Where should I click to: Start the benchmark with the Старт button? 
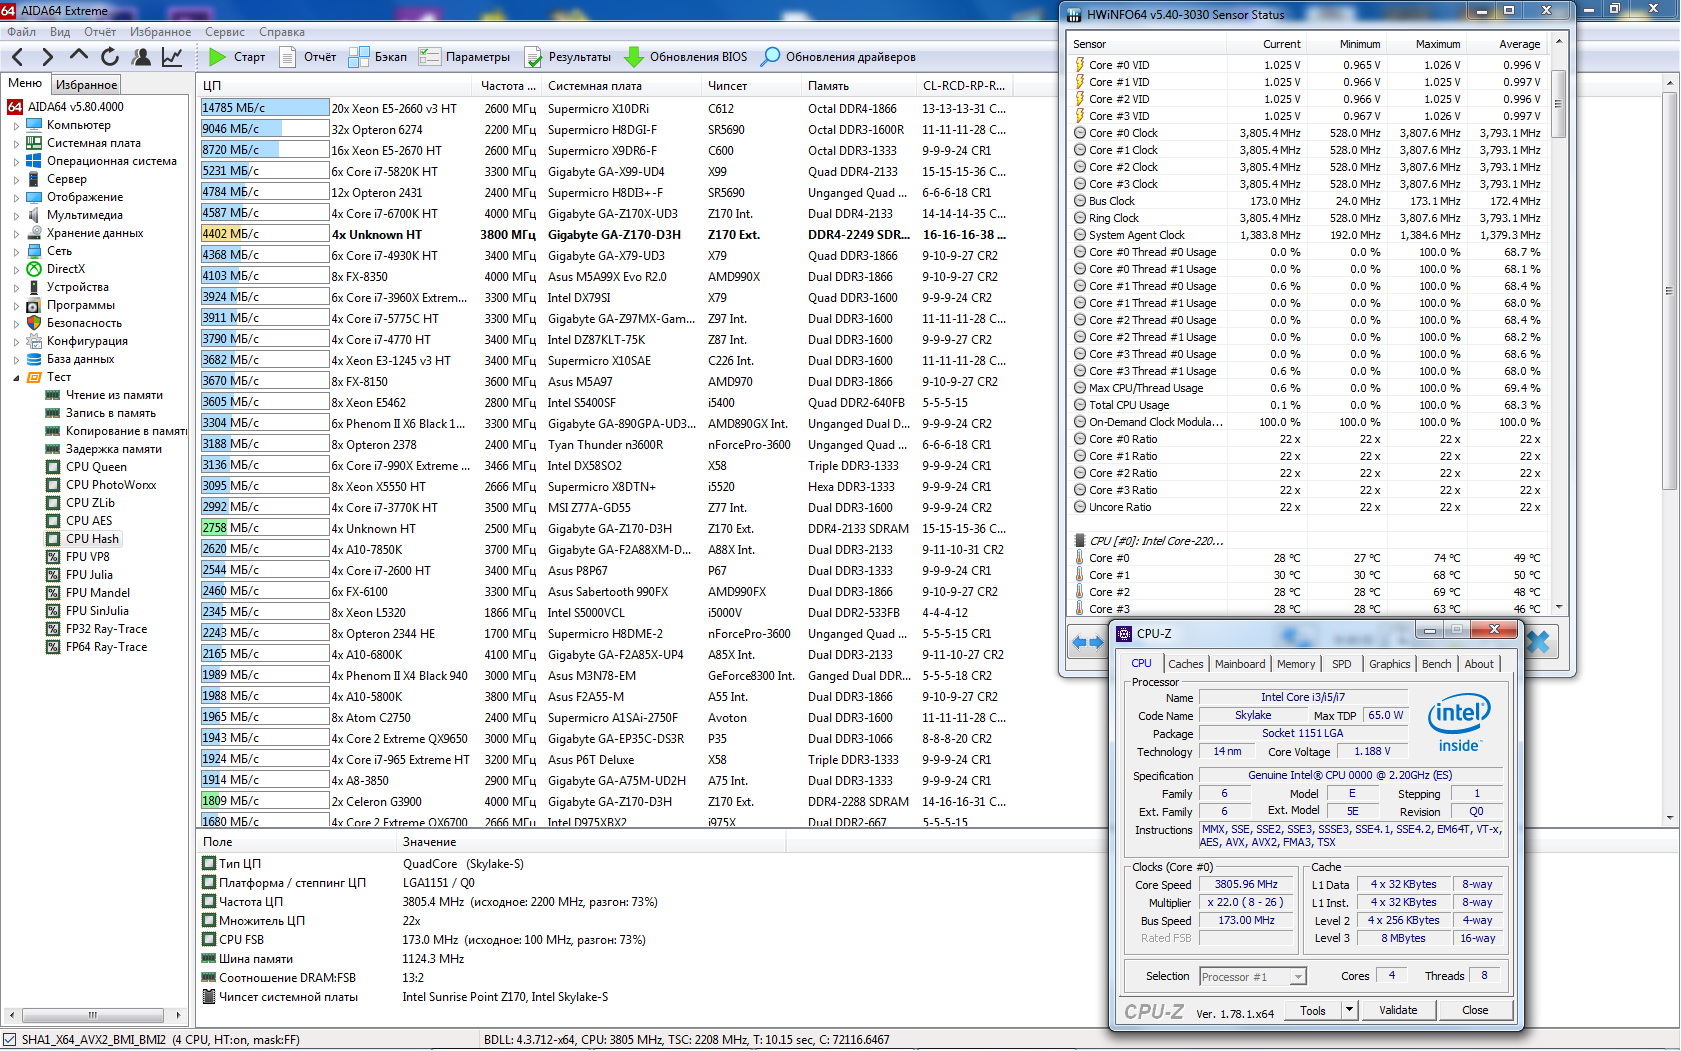[x=238, y=57]
